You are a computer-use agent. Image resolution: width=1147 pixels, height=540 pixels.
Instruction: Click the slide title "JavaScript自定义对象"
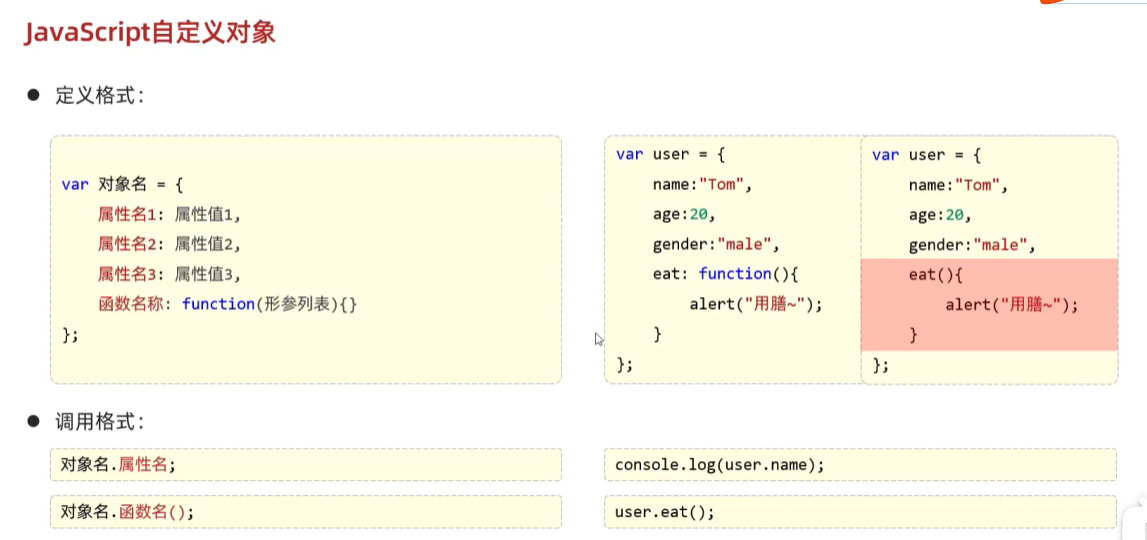[149, 33]
